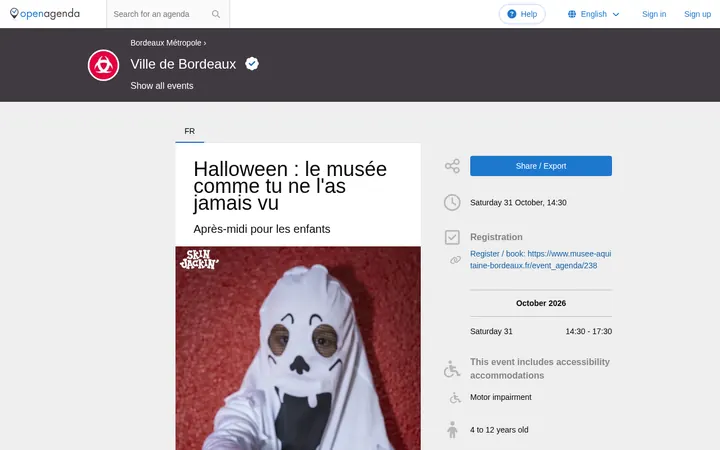Viewport: 720px width, 450px height.
Task: Click 'Après-midi pour les enfants' subtitle
Action: click(262, 229)
